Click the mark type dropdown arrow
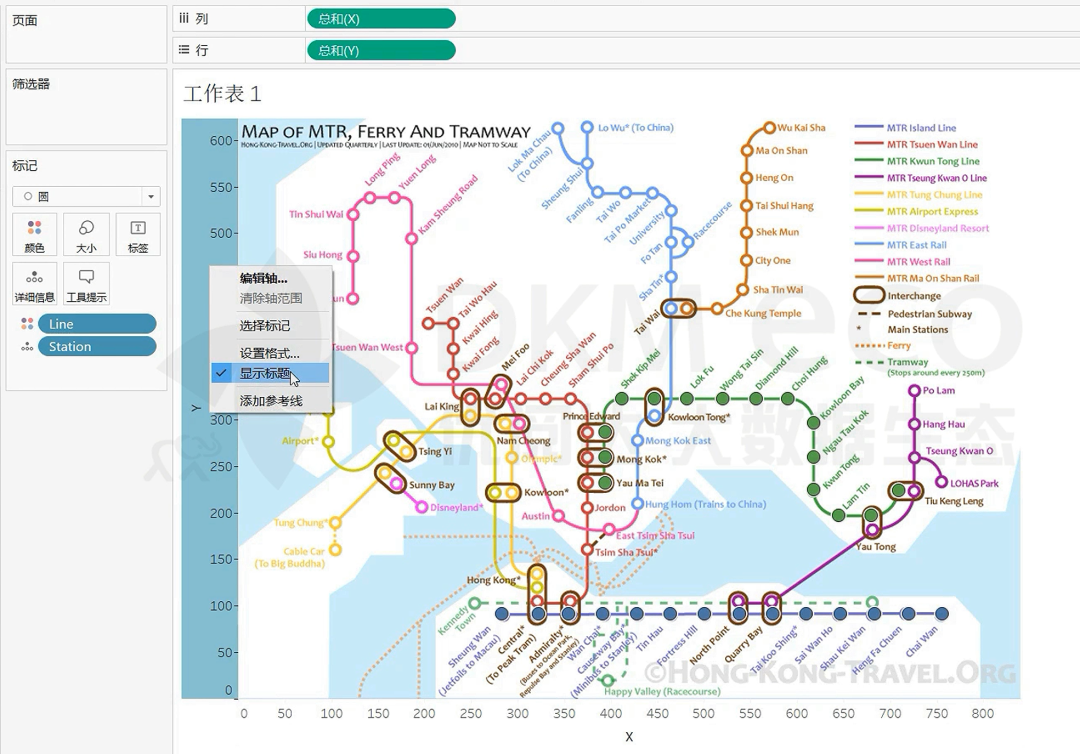Screen dimensions: 1080x754 pos(151,197)
